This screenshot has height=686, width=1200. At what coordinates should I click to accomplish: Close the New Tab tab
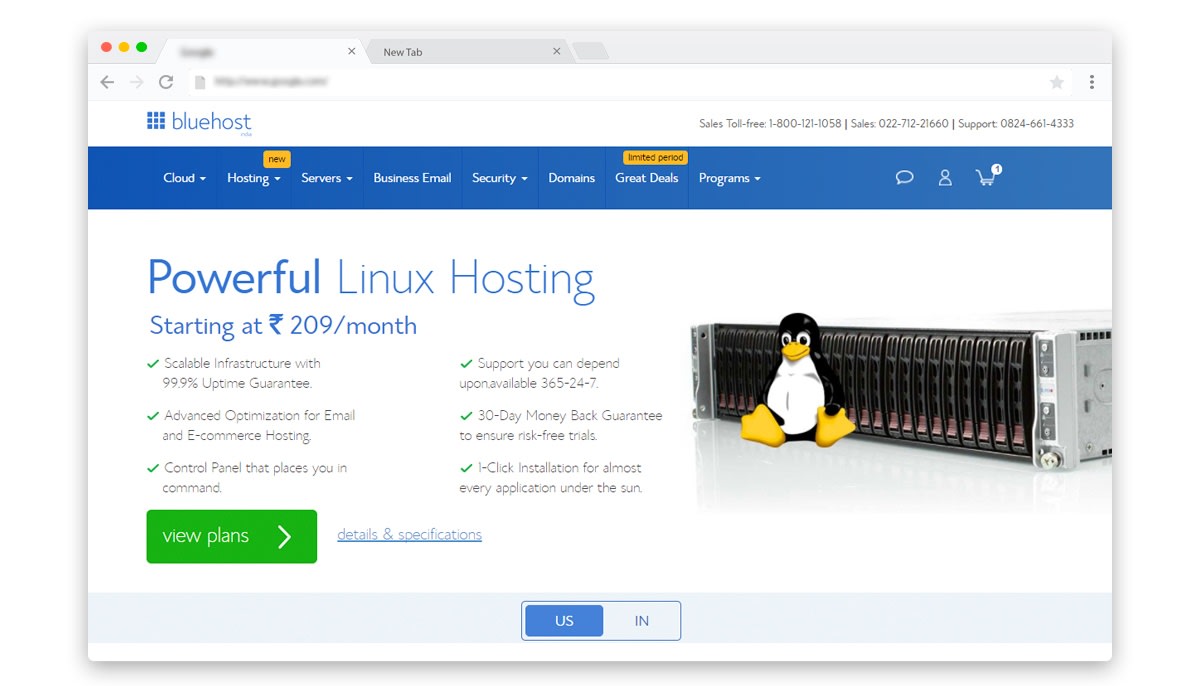point(557,51)
